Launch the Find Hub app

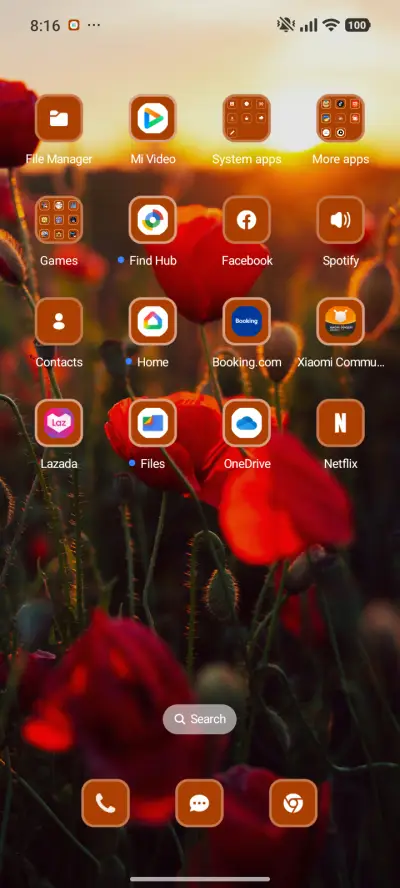coord(152,220)
